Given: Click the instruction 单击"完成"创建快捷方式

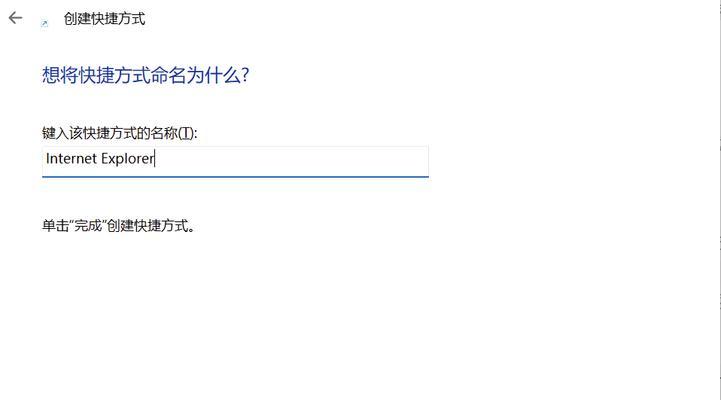Looking at the screenshot, I should (118, 226).
